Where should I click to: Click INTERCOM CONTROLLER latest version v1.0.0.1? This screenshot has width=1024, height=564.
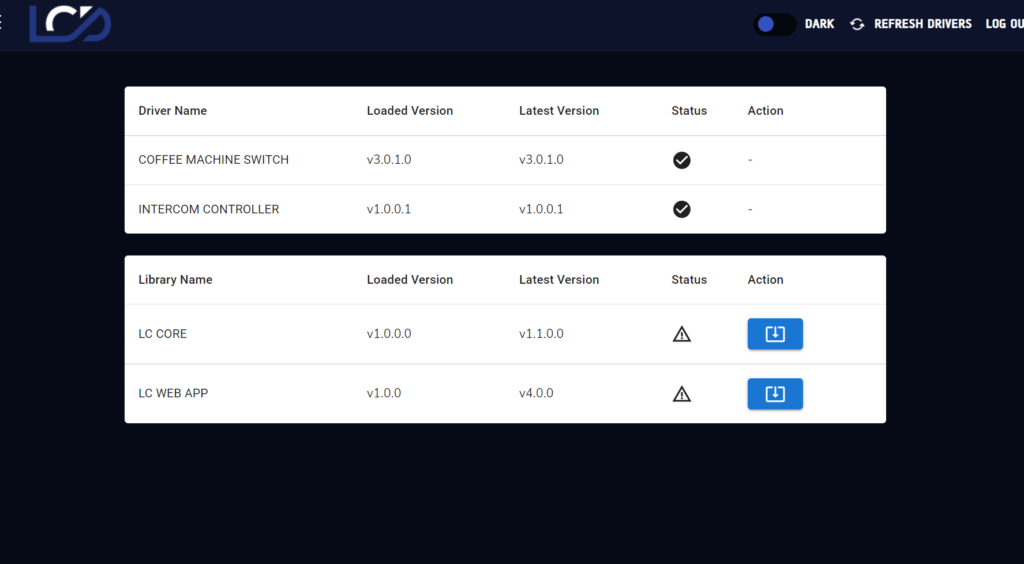[541, 210]
